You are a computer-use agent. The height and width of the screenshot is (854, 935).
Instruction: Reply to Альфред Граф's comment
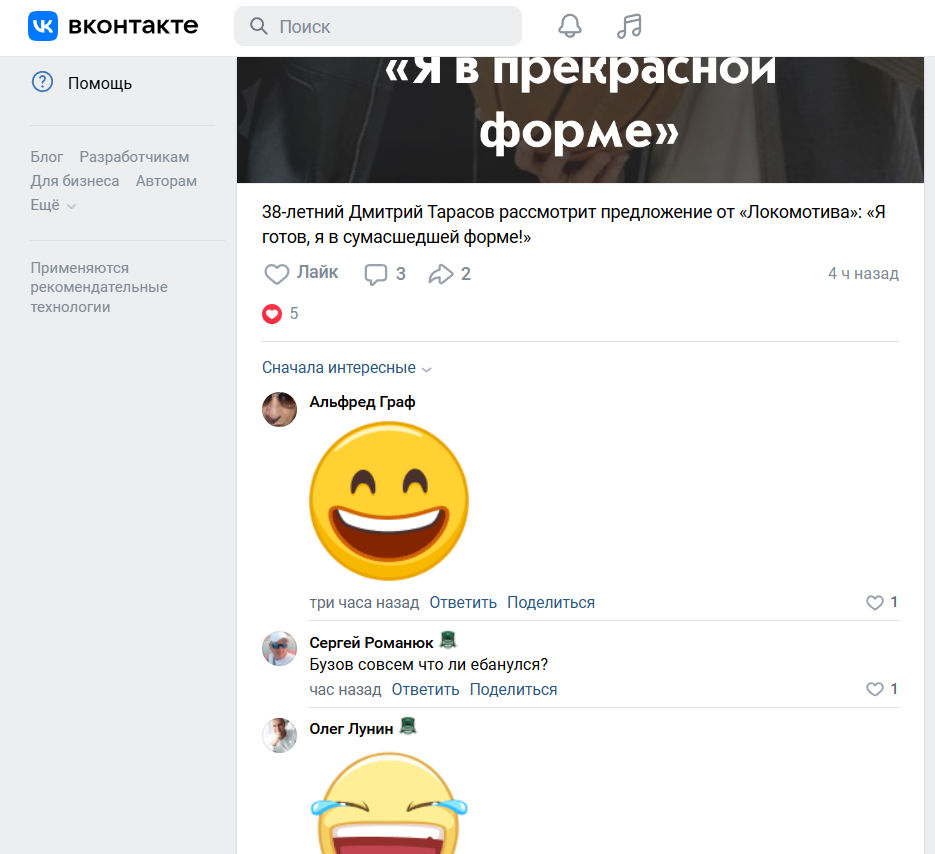[463, 603]
